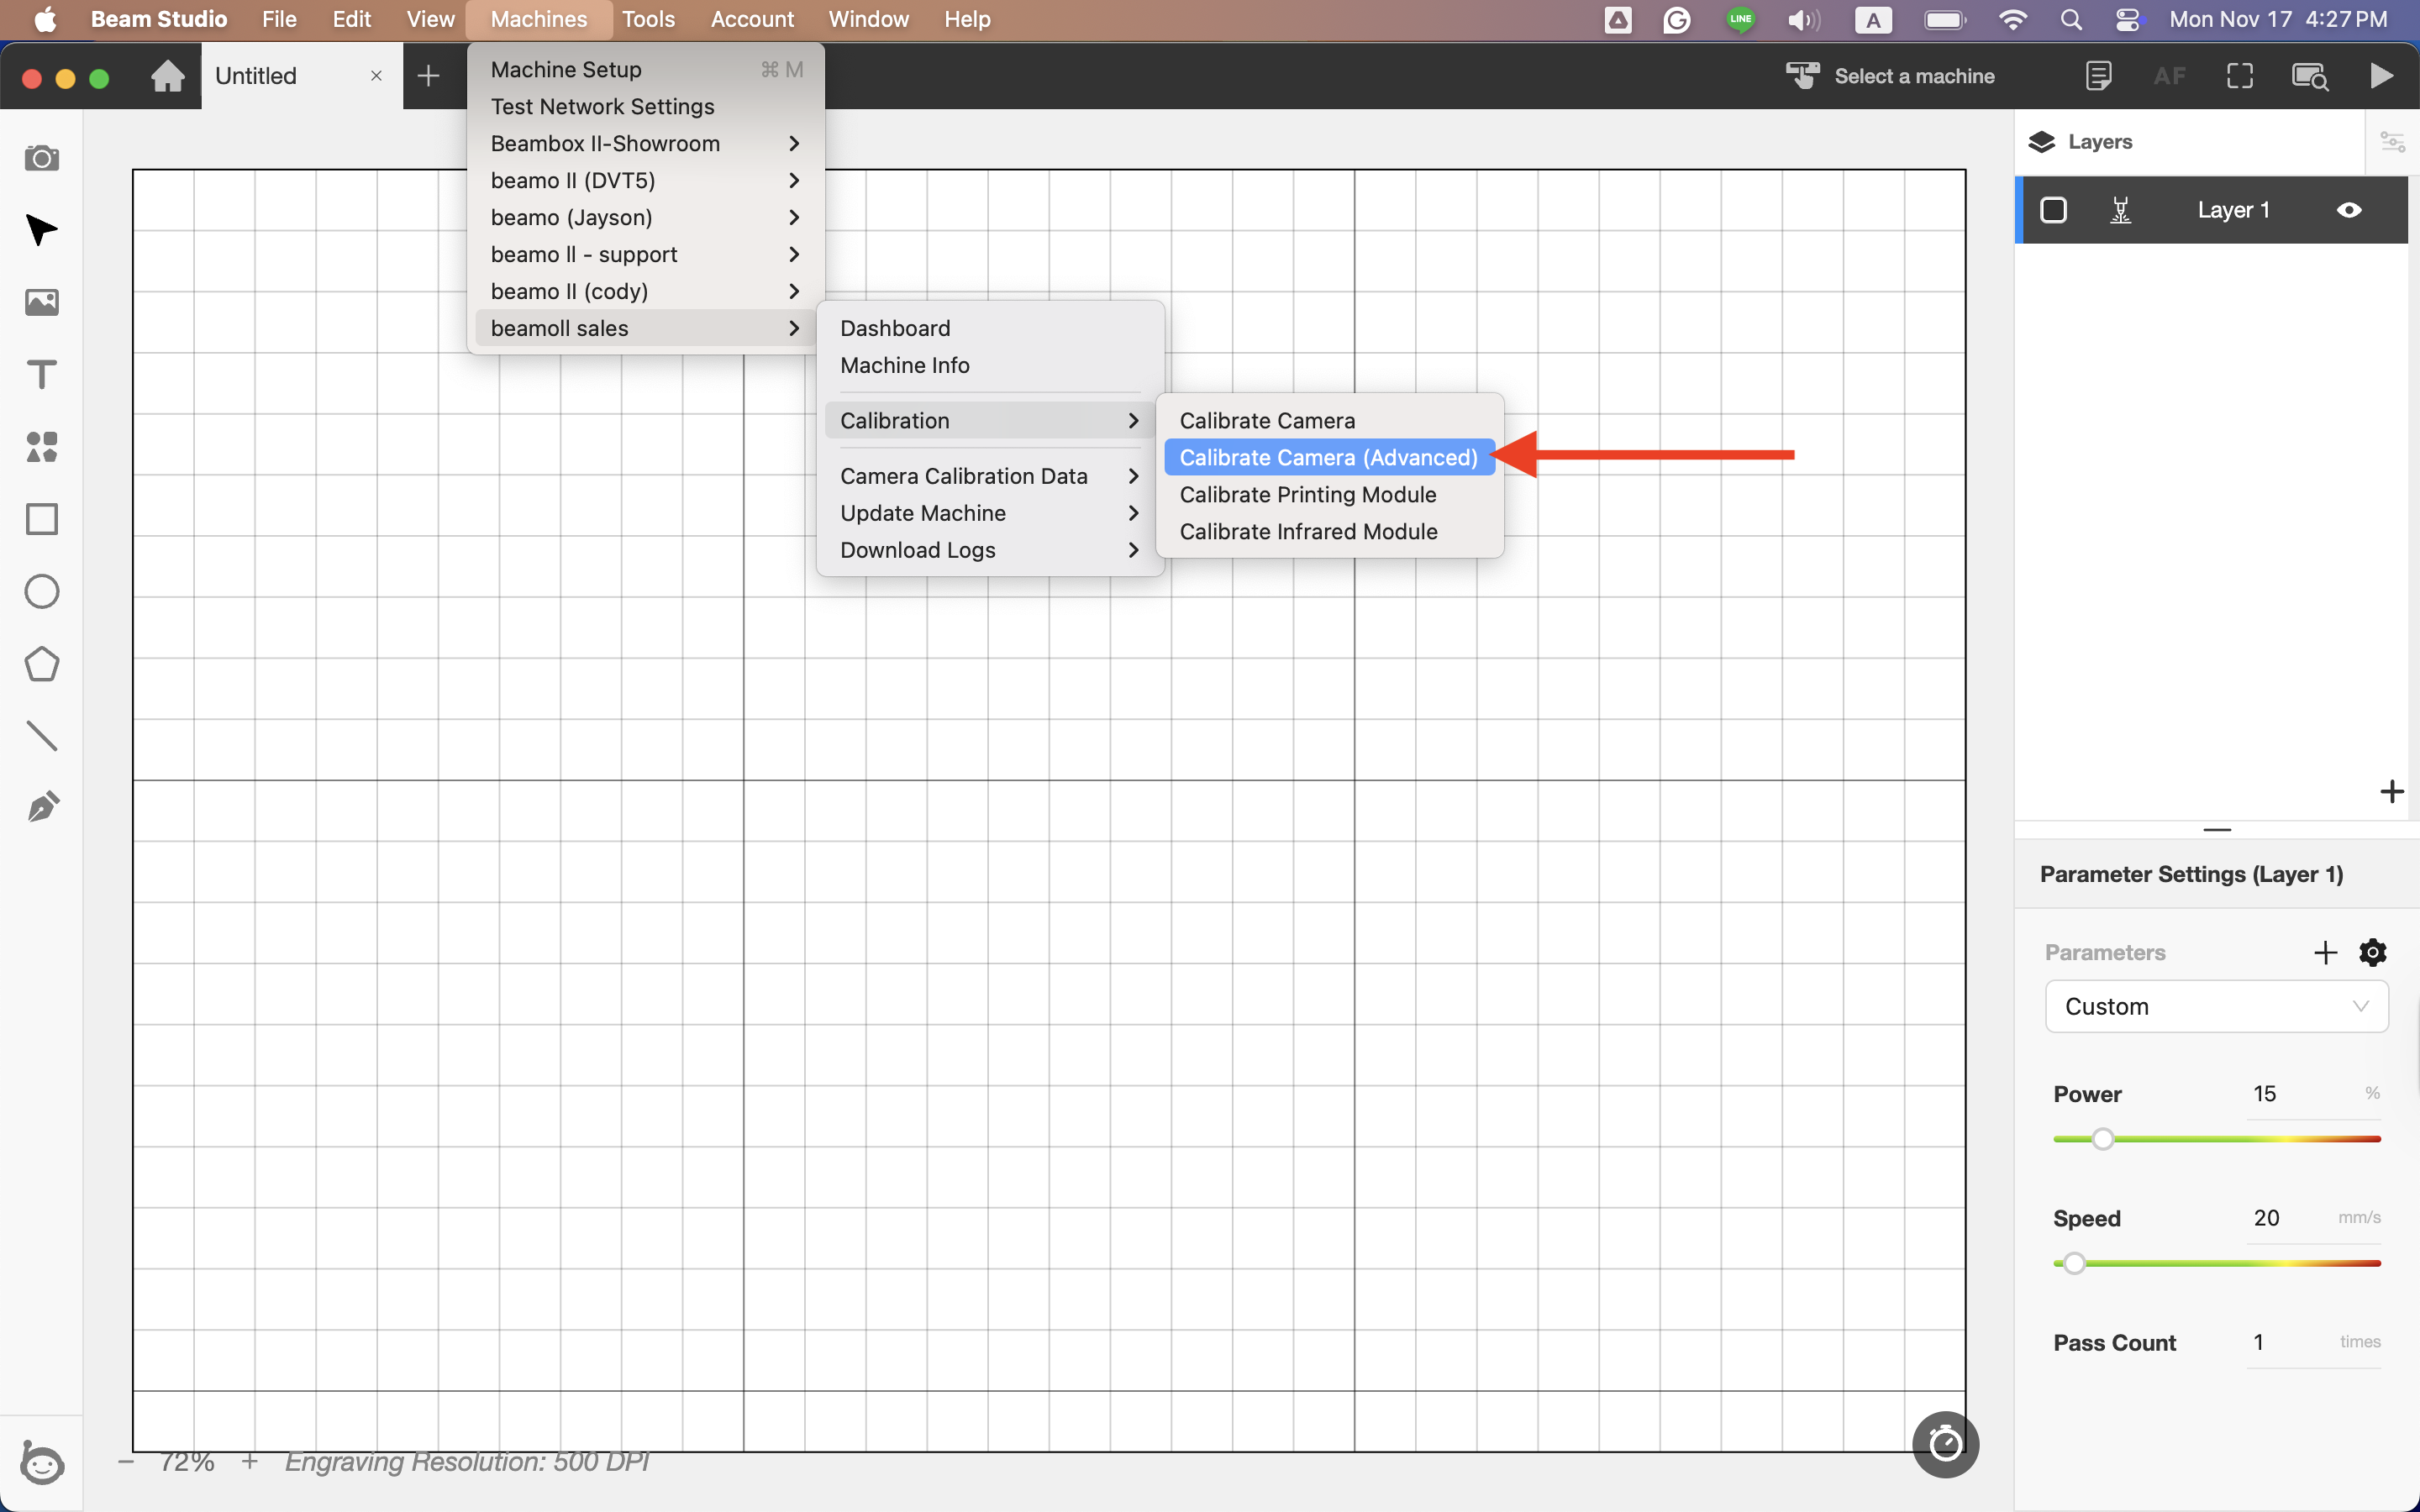Click Select a machine button
This screenshot has width=2420, height=1512.
coord(1890,76)
